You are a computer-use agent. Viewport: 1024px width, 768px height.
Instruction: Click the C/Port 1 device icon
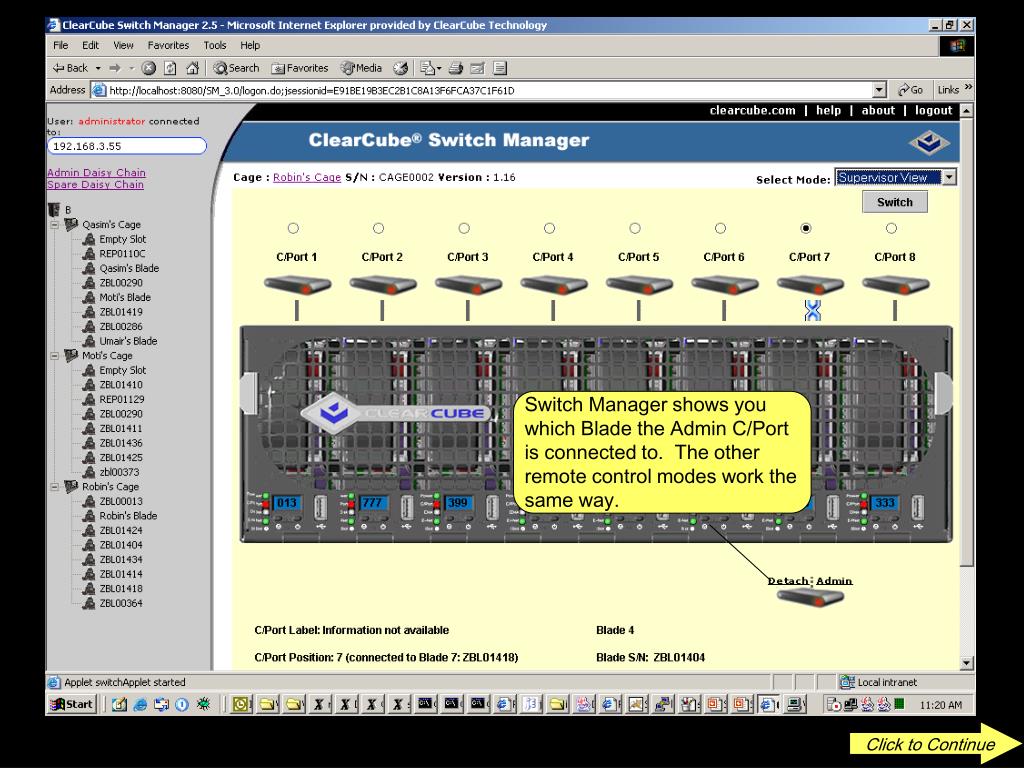tap(297, 285)
